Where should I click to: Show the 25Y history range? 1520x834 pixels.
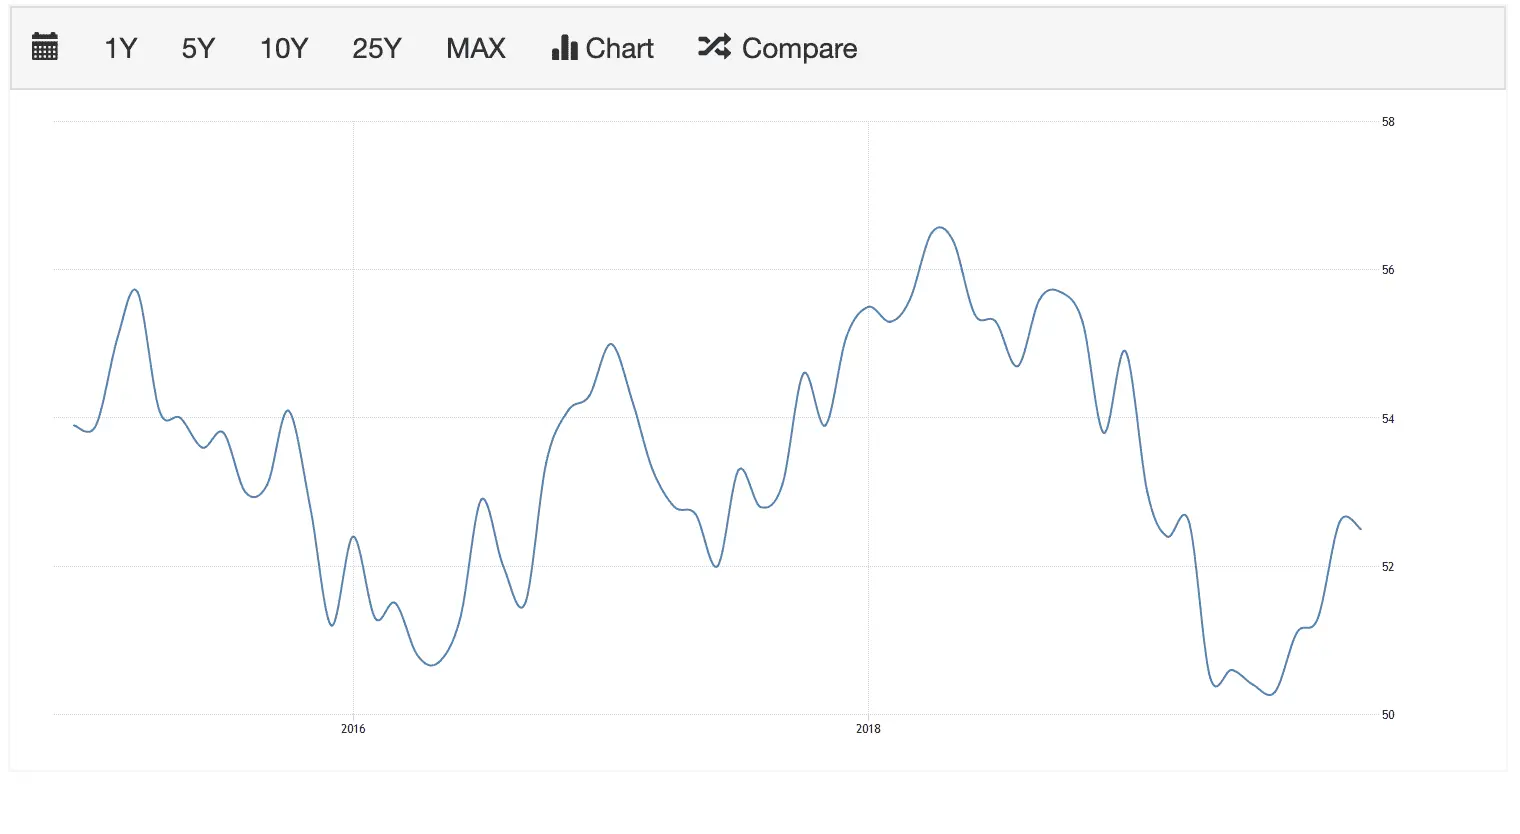click(x=377, y=48)
